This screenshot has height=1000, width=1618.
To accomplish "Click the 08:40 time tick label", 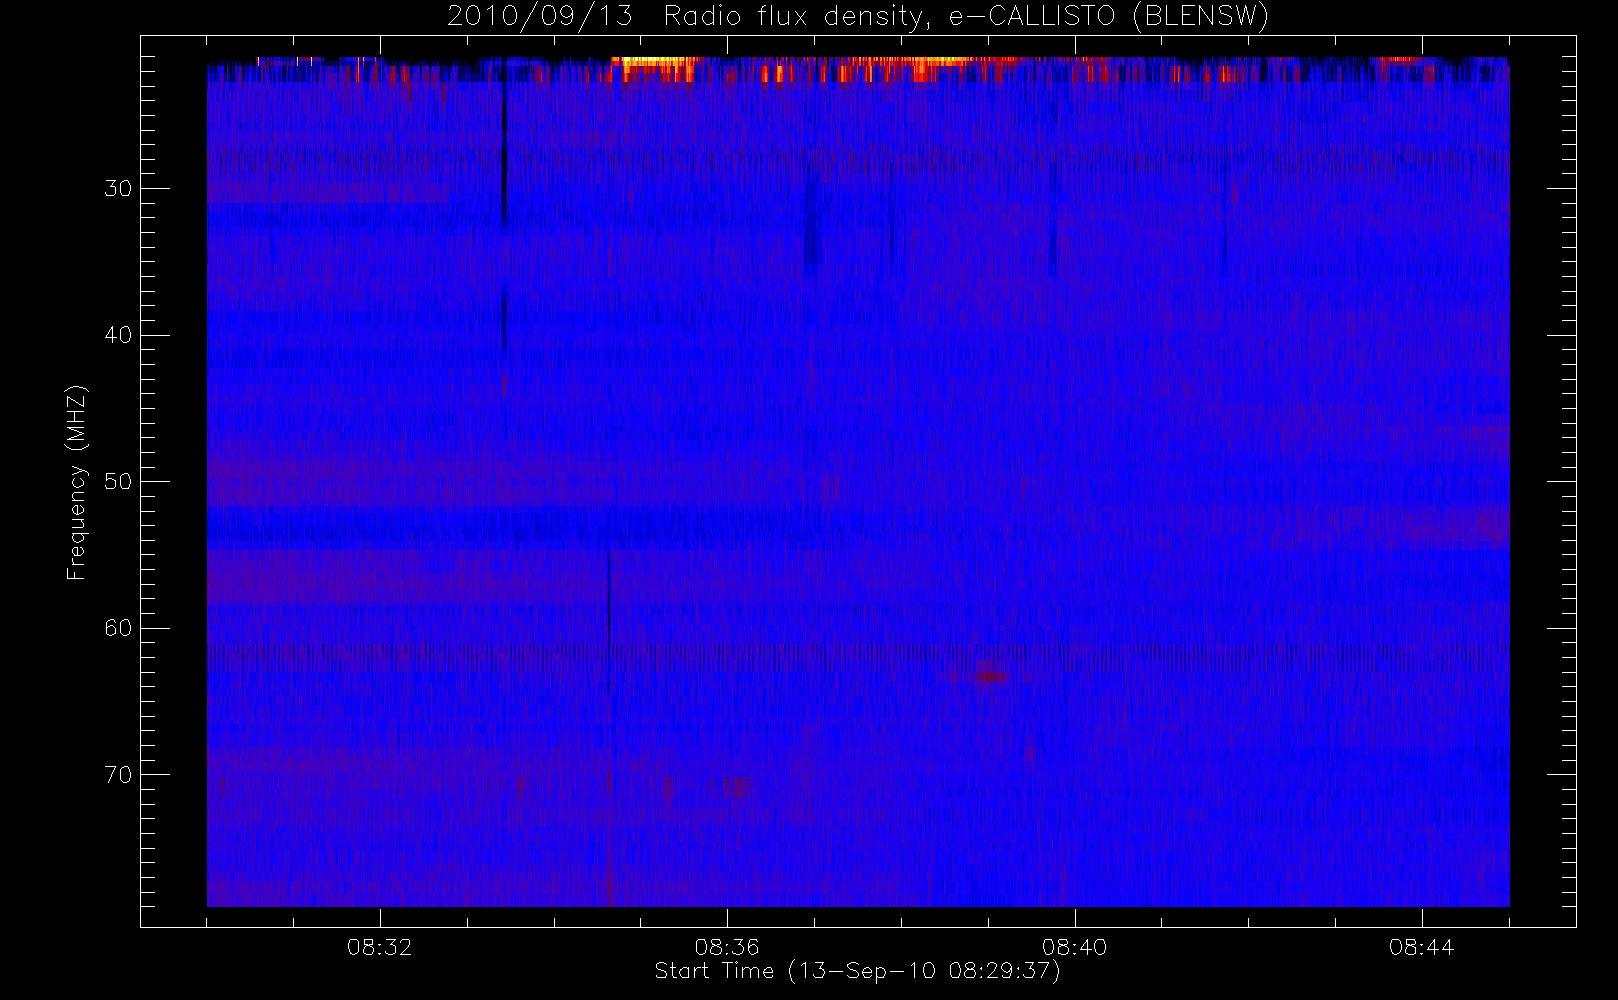I will [1074, 947].
